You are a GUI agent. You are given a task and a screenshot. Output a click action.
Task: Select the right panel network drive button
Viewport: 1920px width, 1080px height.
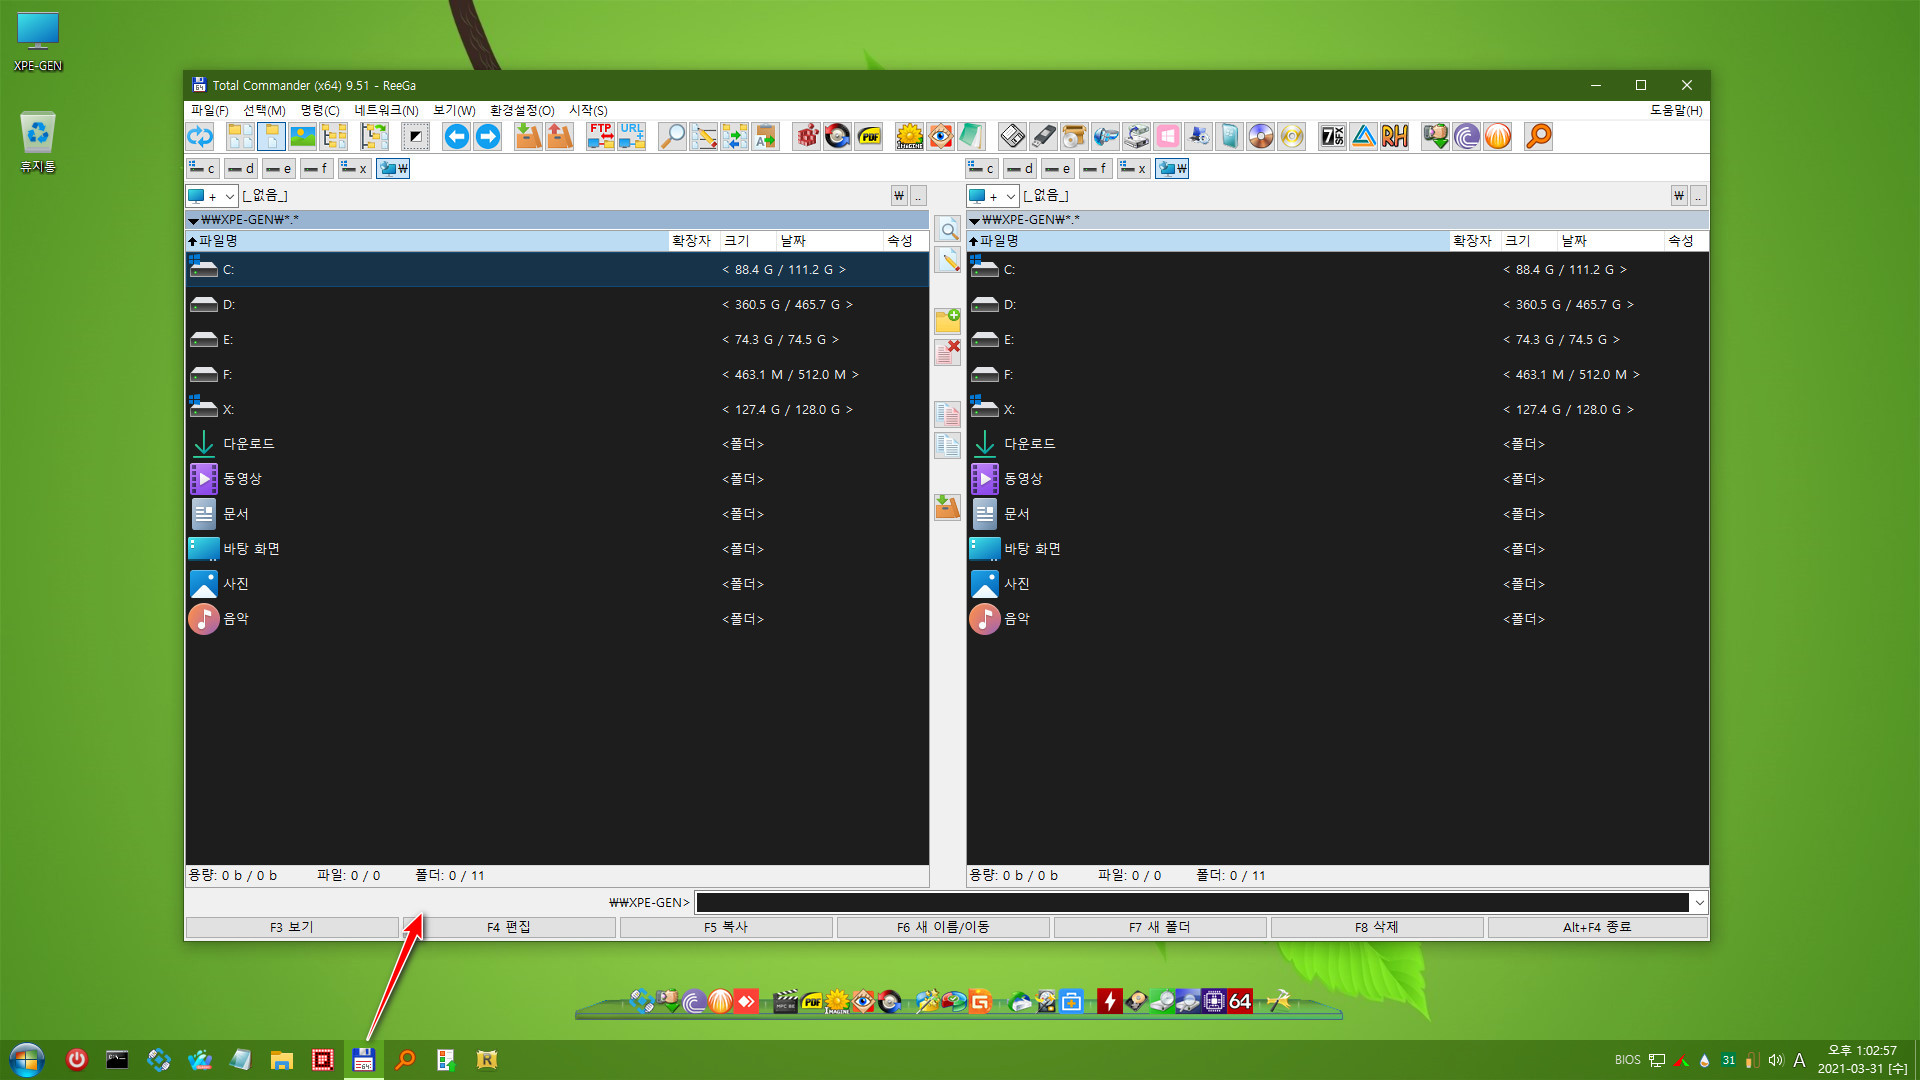coord(1172,168)
